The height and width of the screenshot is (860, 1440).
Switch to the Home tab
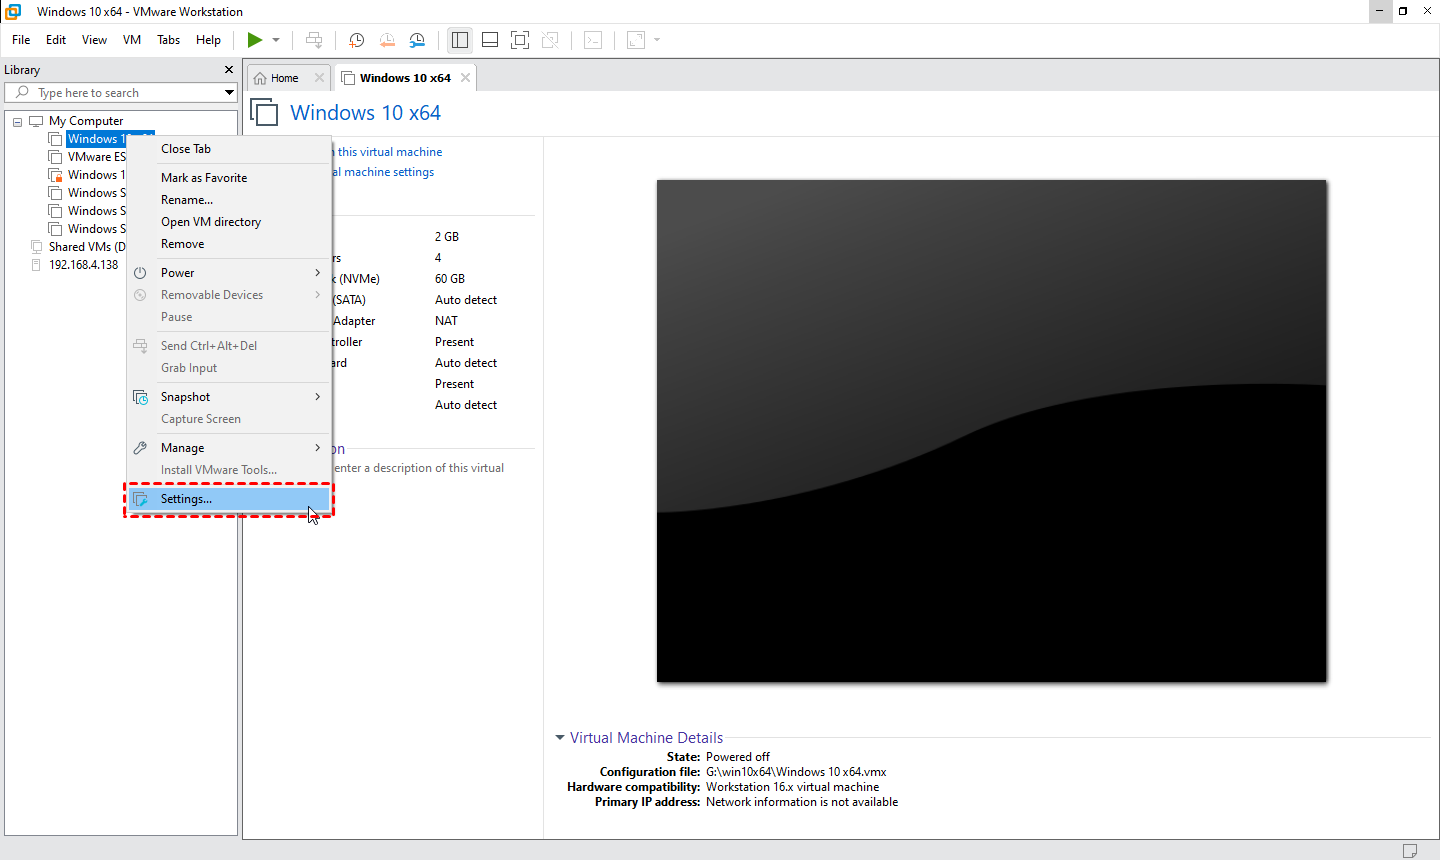pyautogui.click(x=284, y=78)
